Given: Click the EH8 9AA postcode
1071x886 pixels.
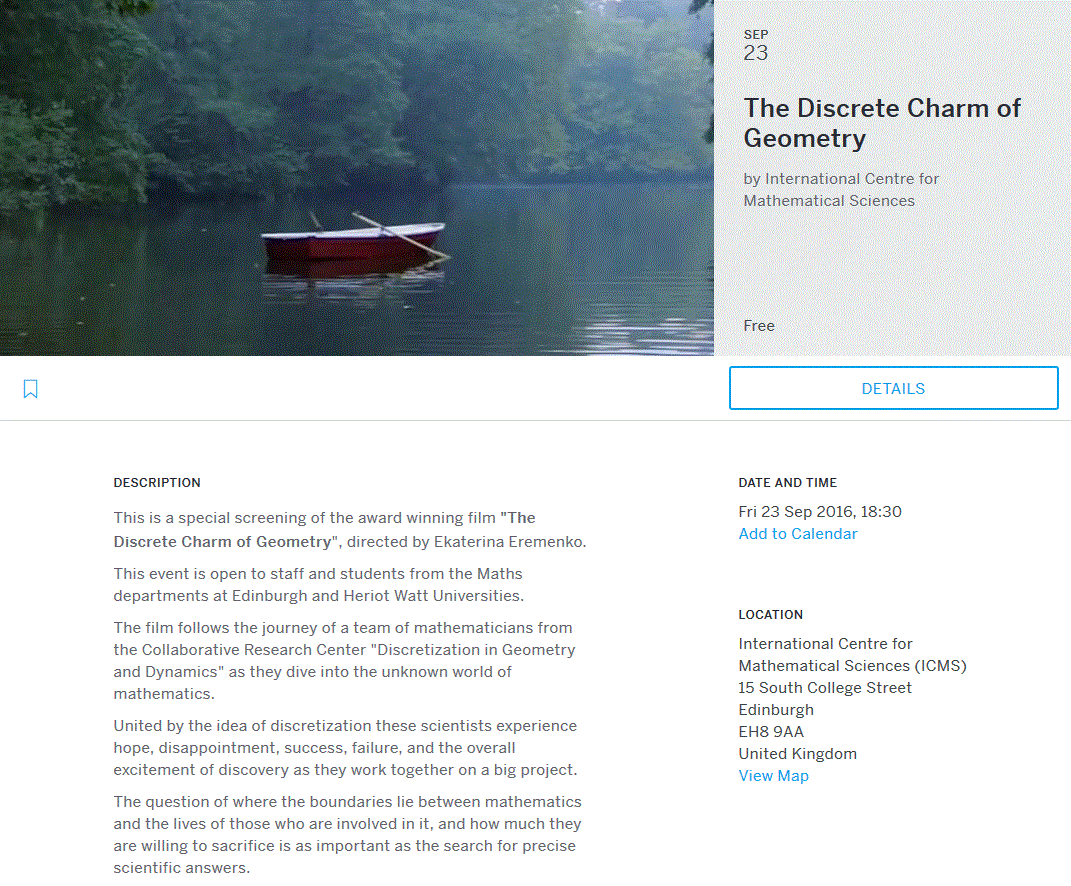Looking at the screenshot, I should point(771,732).
